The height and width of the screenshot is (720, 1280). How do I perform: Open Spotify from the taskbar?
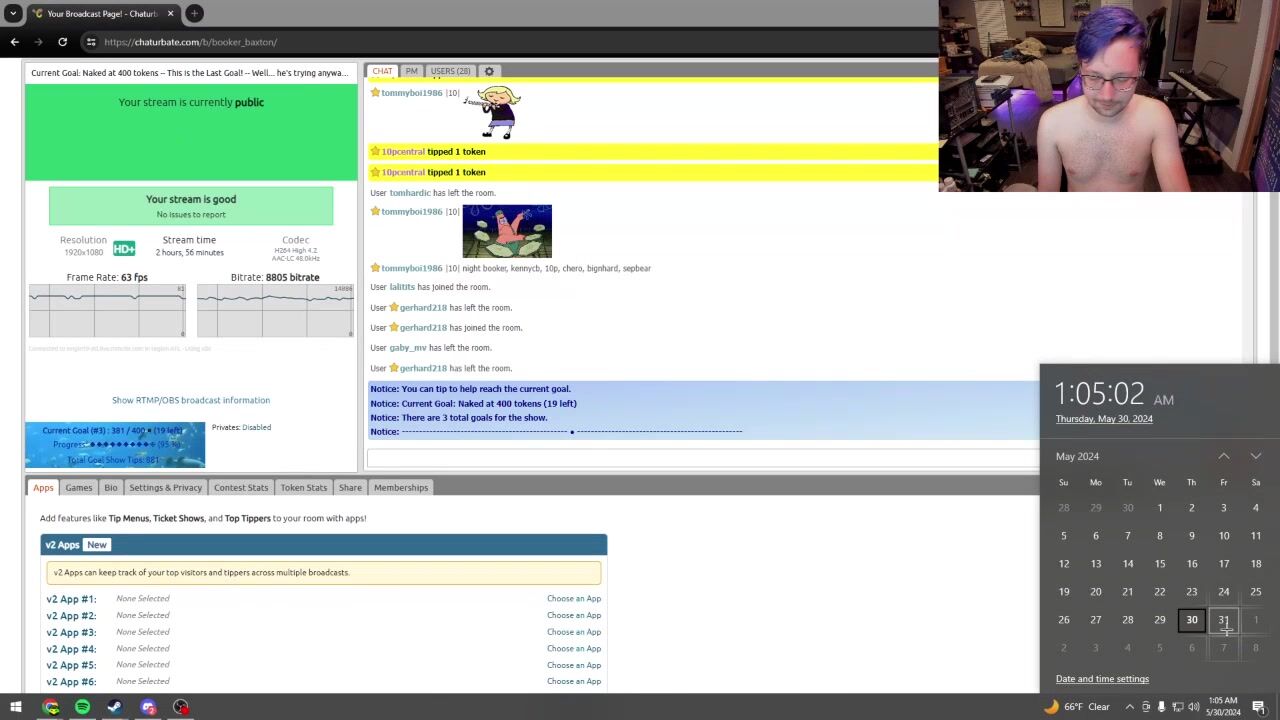tap(82, 707)
